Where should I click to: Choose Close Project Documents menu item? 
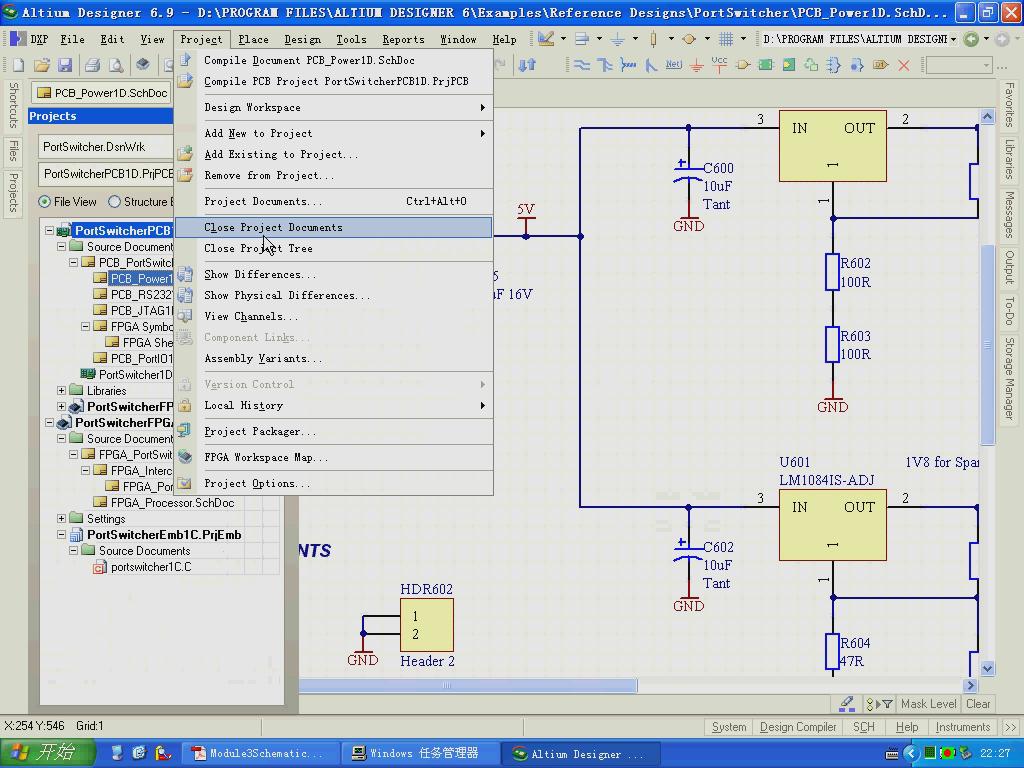pos(334,227)
